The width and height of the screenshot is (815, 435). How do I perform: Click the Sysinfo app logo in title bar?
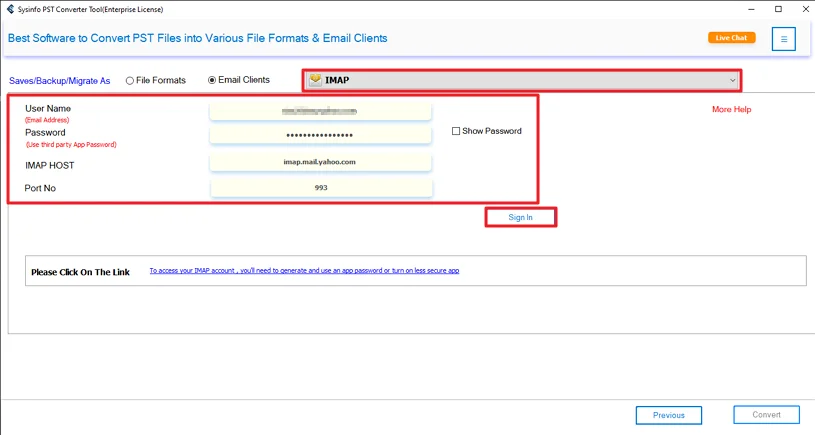[10, 9]
